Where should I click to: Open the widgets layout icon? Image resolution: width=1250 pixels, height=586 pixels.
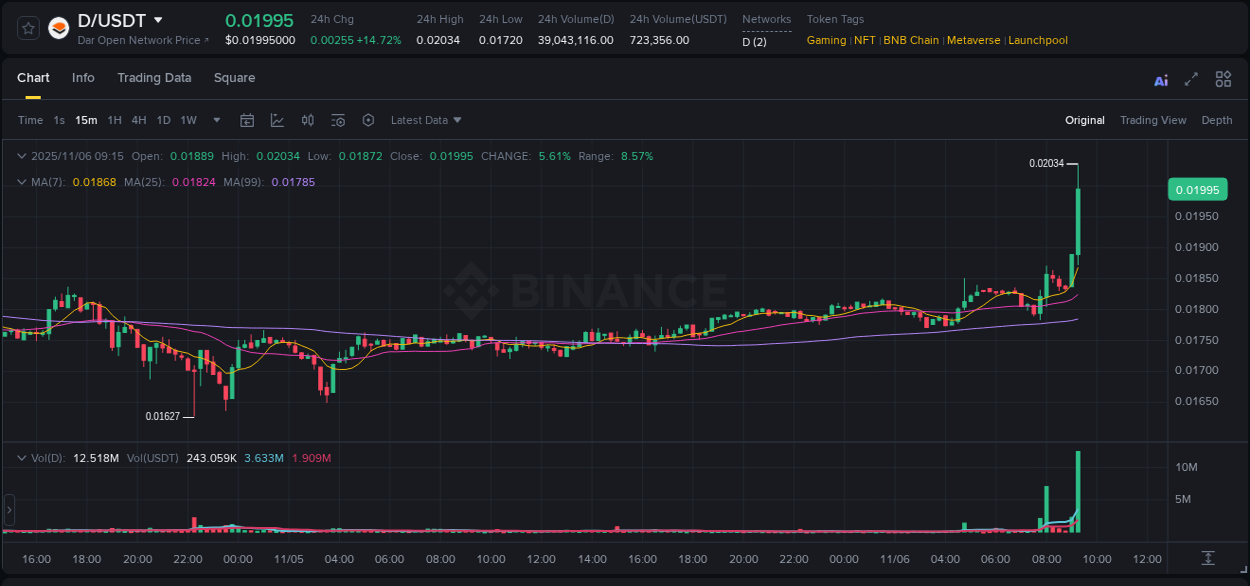tap(1223, 78)
